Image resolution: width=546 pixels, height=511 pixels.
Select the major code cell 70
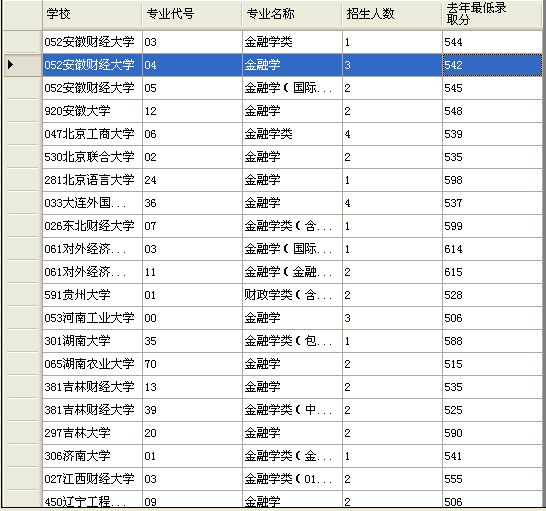click(x=192, y=364)
